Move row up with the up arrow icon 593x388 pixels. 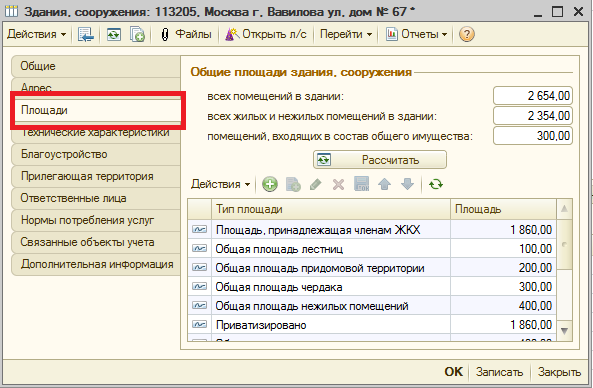tap(385, 185)
